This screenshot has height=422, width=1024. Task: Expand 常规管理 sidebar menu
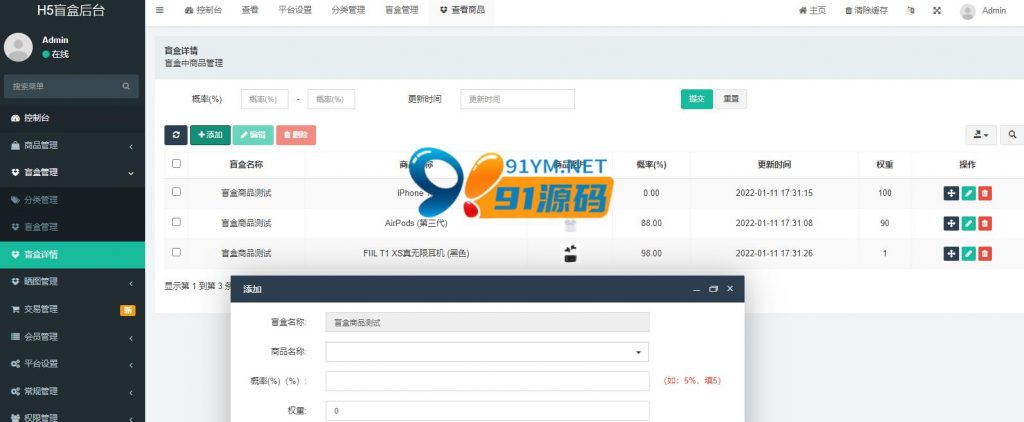(x=72, y=391)
